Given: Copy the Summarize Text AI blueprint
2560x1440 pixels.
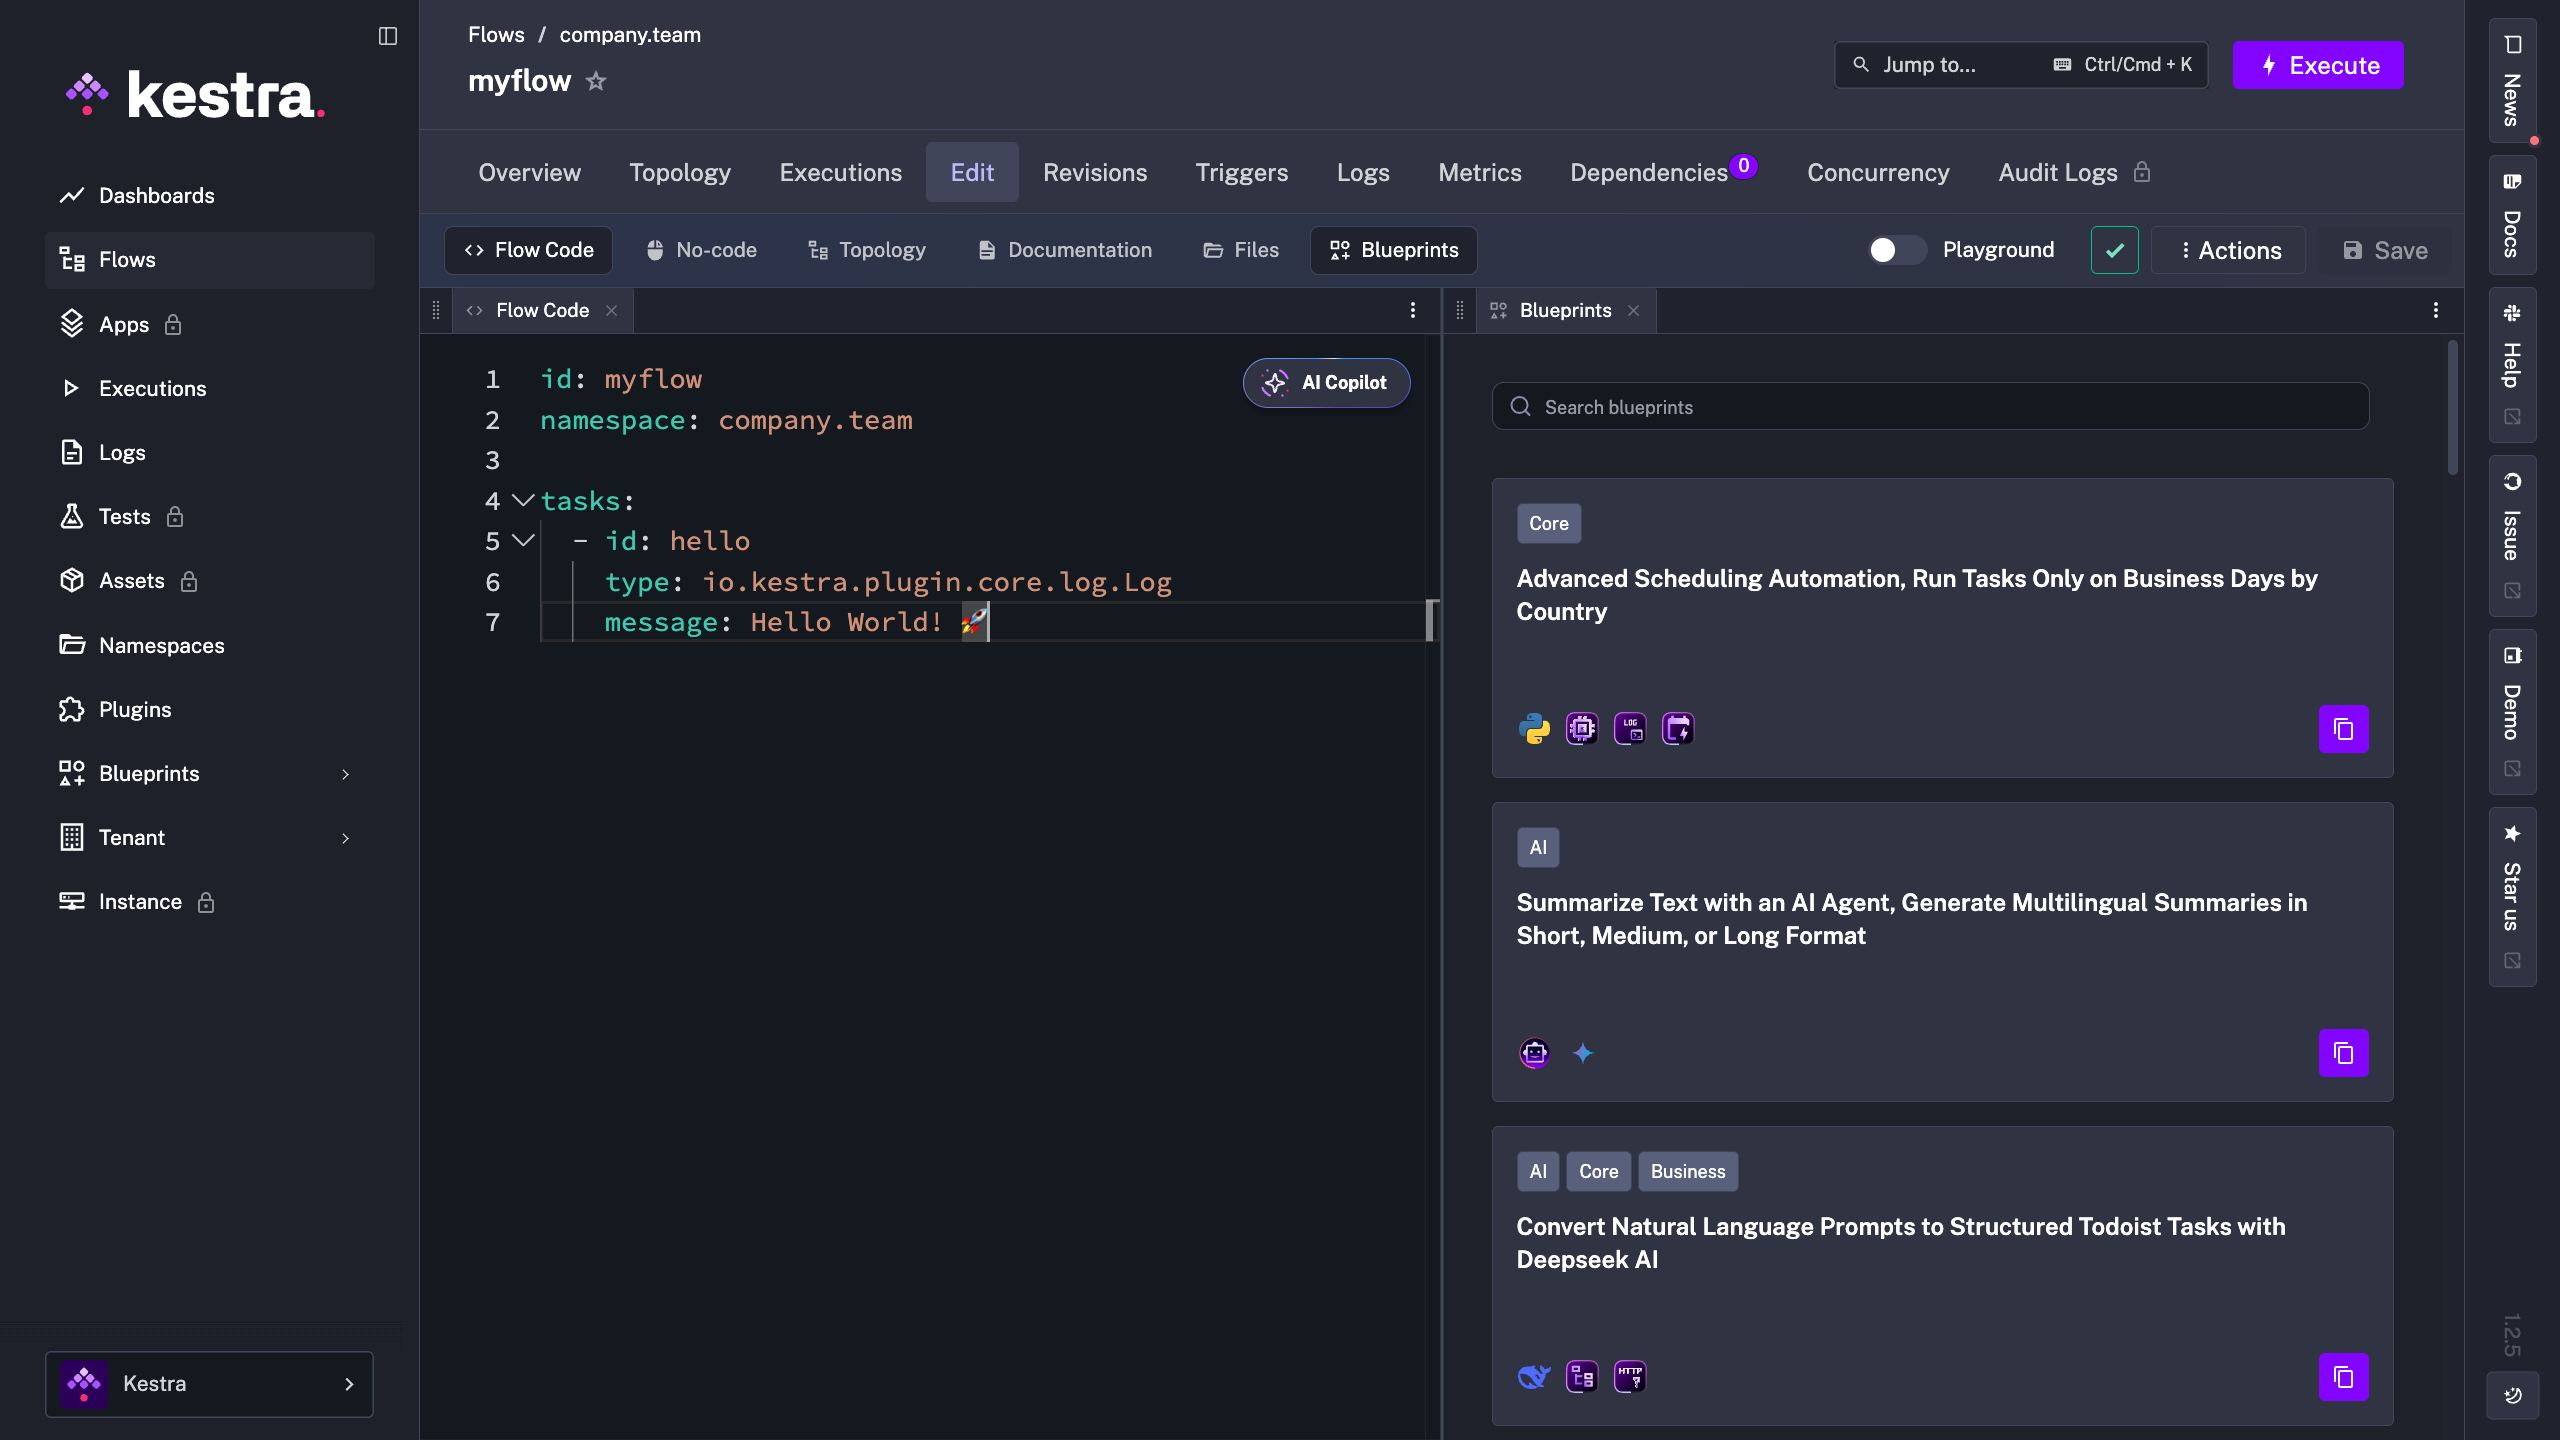Looking at the screenshot, I should pos(2343,1053).
